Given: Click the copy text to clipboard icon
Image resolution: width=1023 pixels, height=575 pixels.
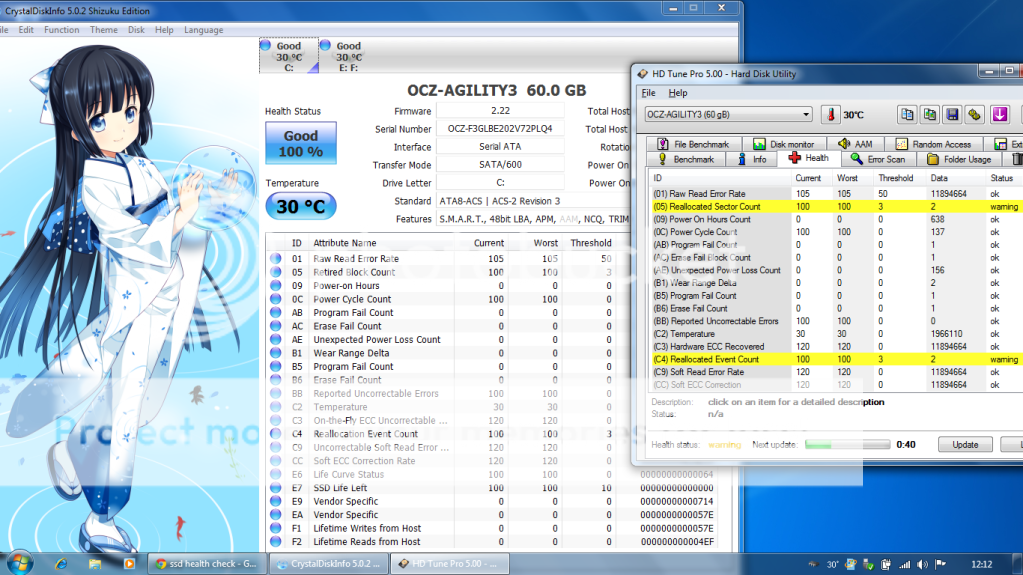Looking at the screenshot, I should (906, 114).
